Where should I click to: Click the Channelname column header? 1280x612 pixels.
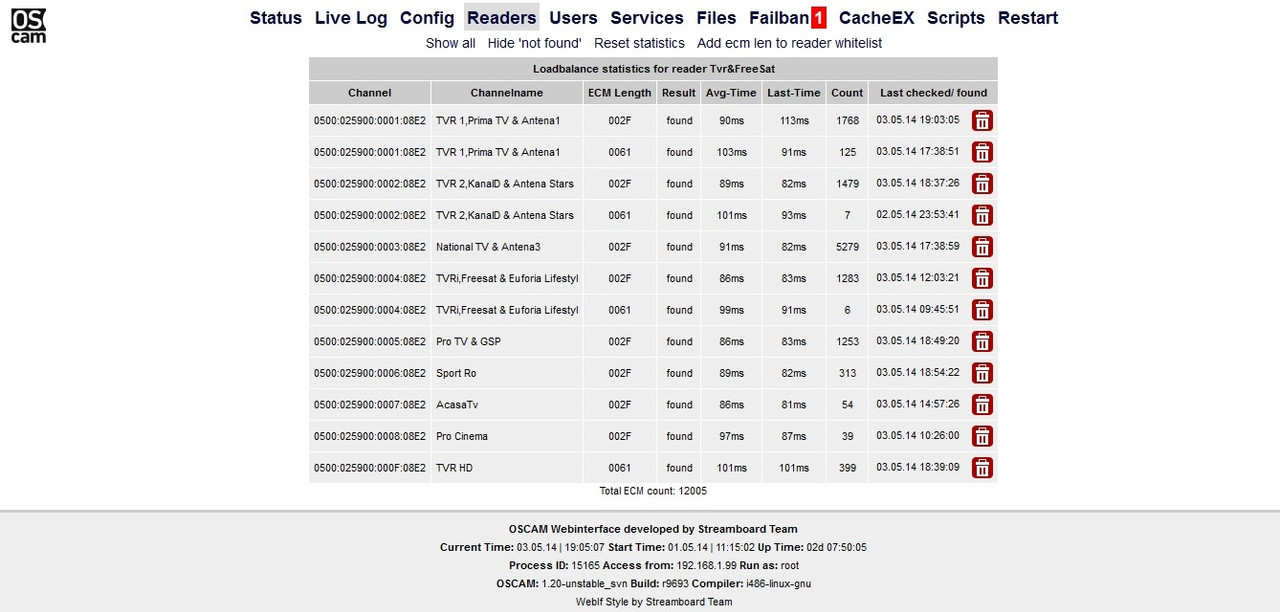[x=507, y=92]
